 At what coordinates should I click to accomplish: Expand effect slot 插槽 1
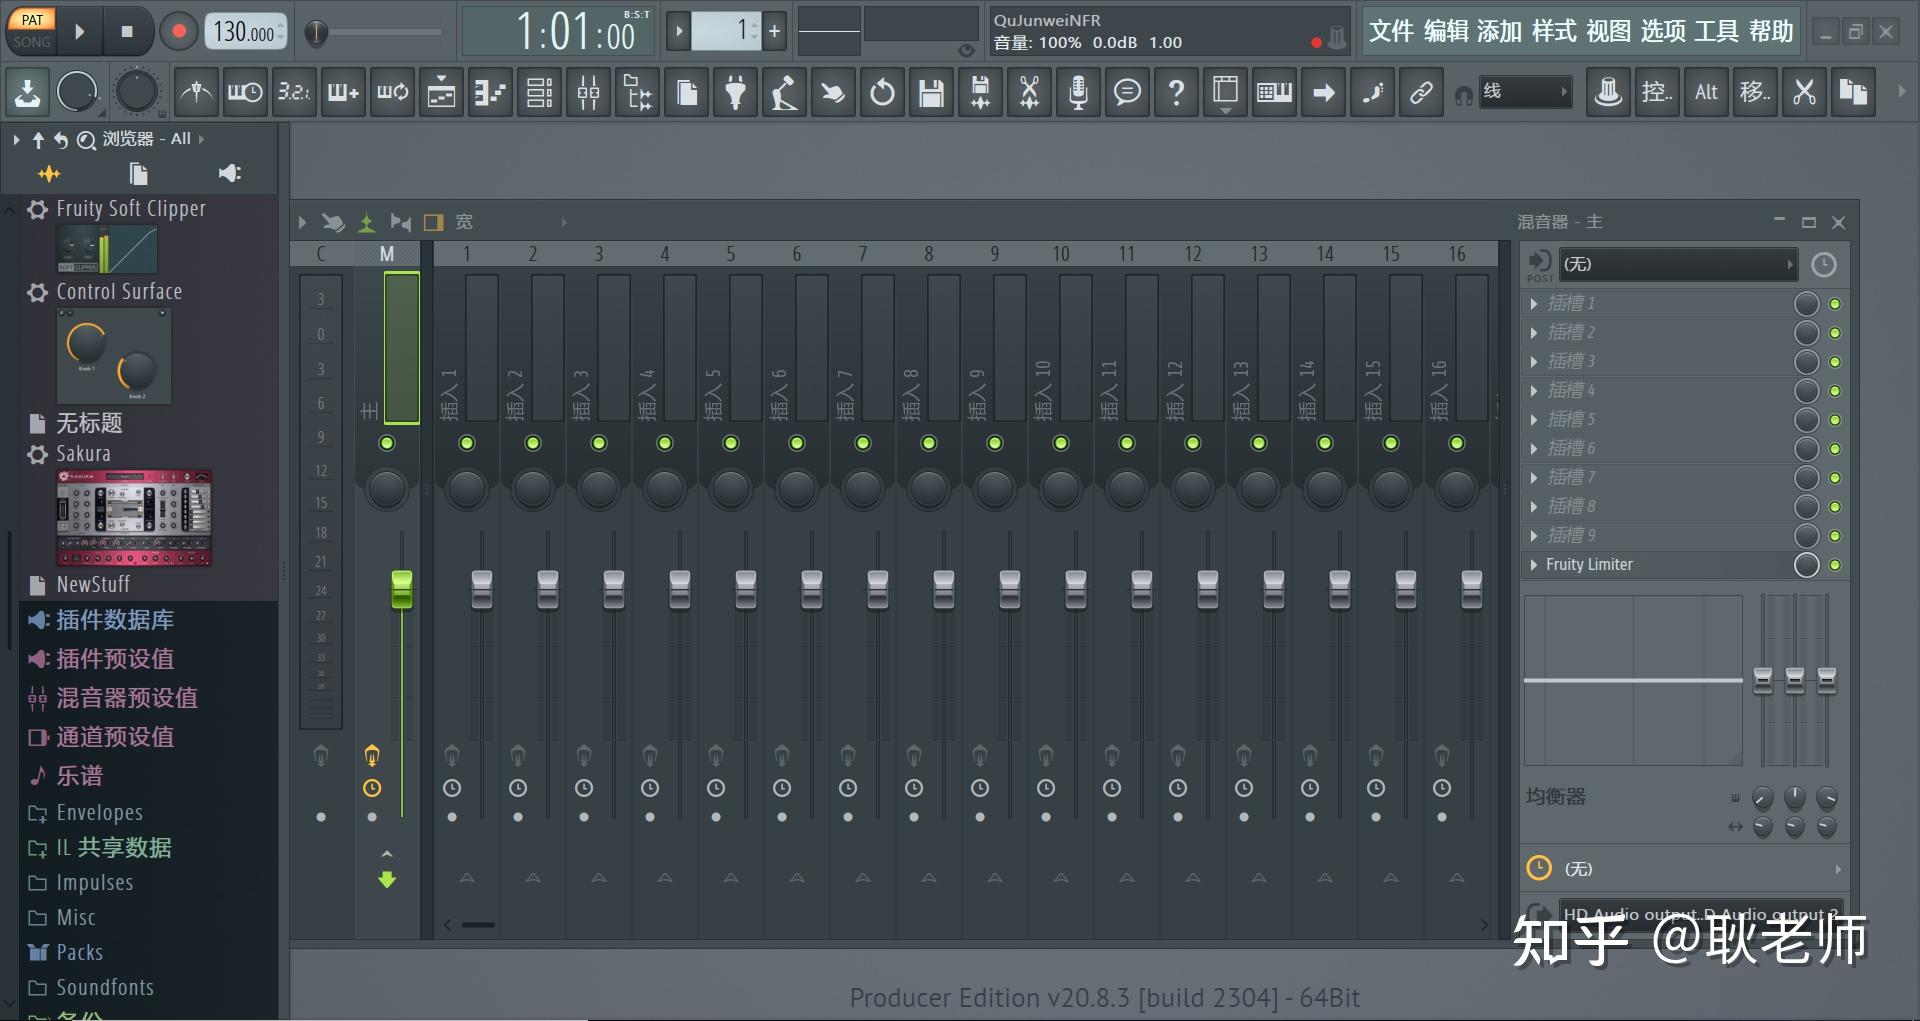coord(1534,303)
